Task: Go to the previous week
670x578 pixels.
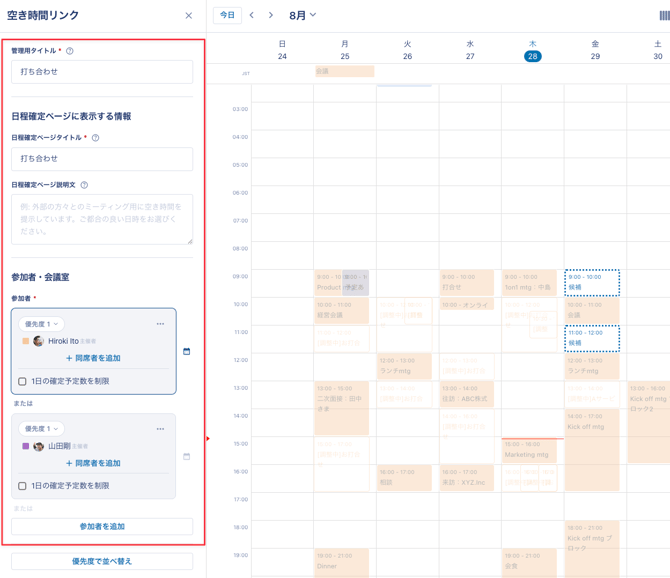Action: (x=252, y=16)
